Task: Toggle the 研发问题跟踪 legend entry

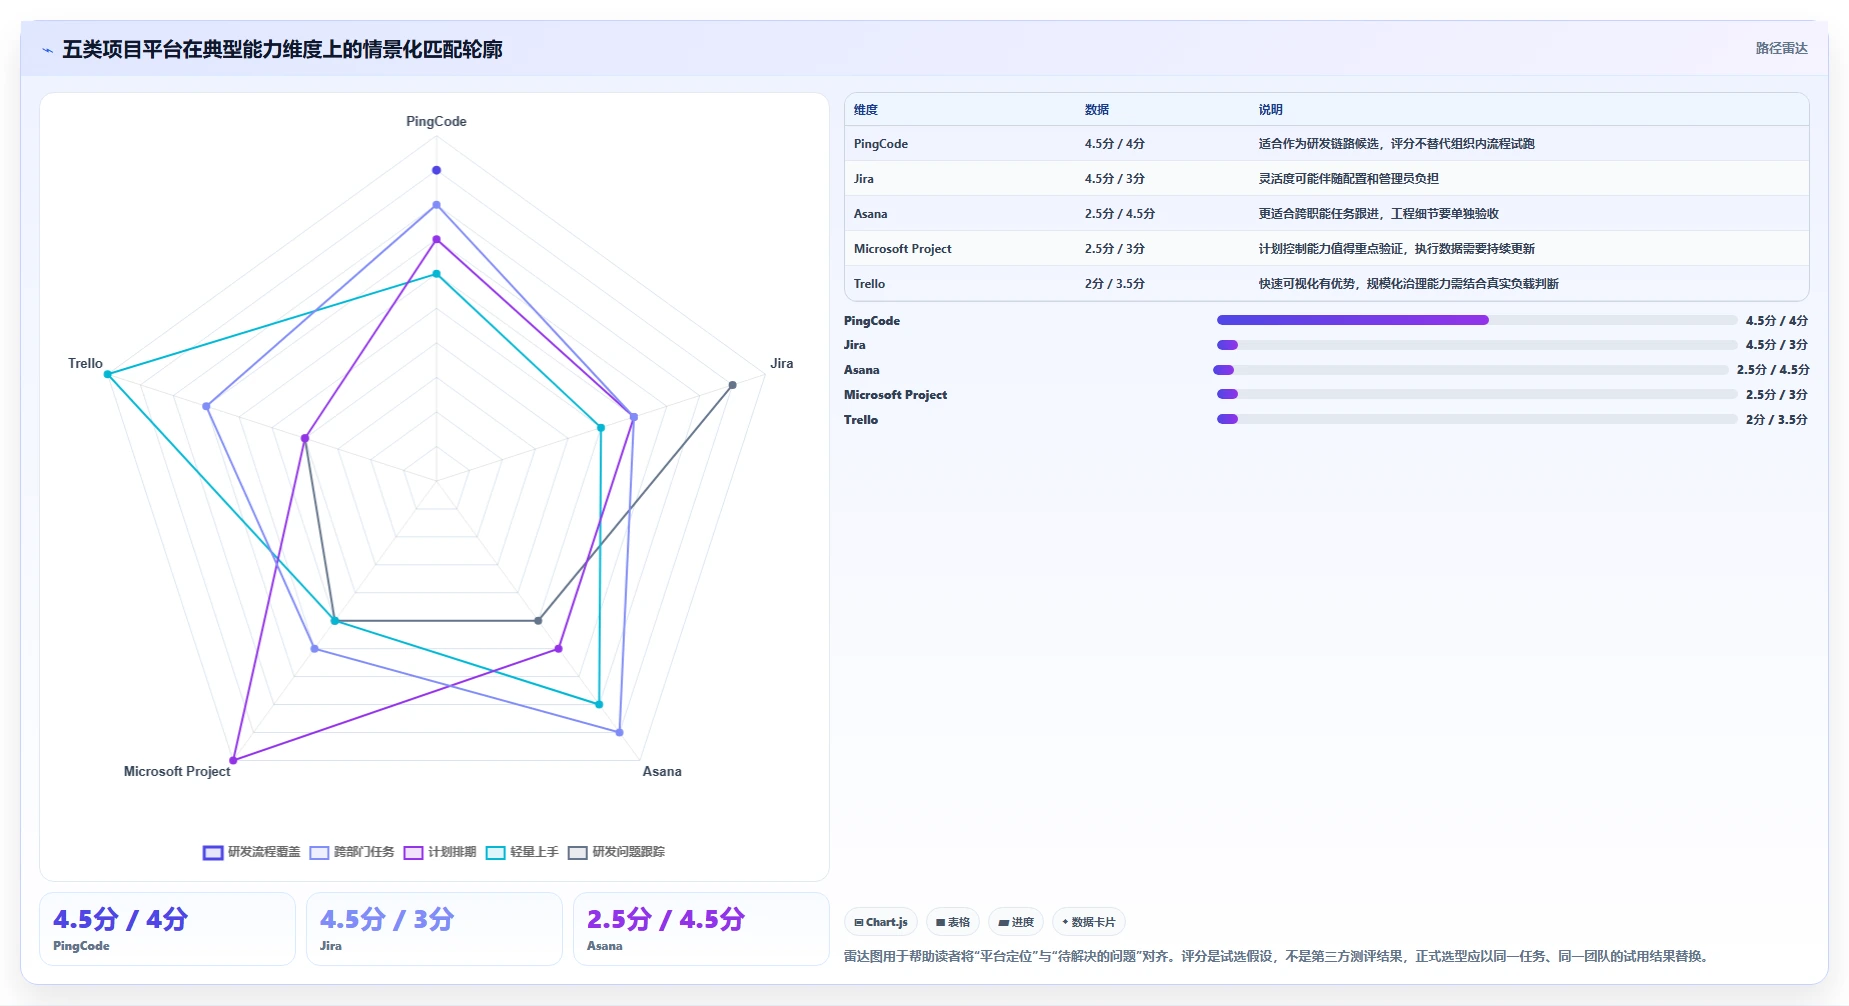Action: click(616, 852)
